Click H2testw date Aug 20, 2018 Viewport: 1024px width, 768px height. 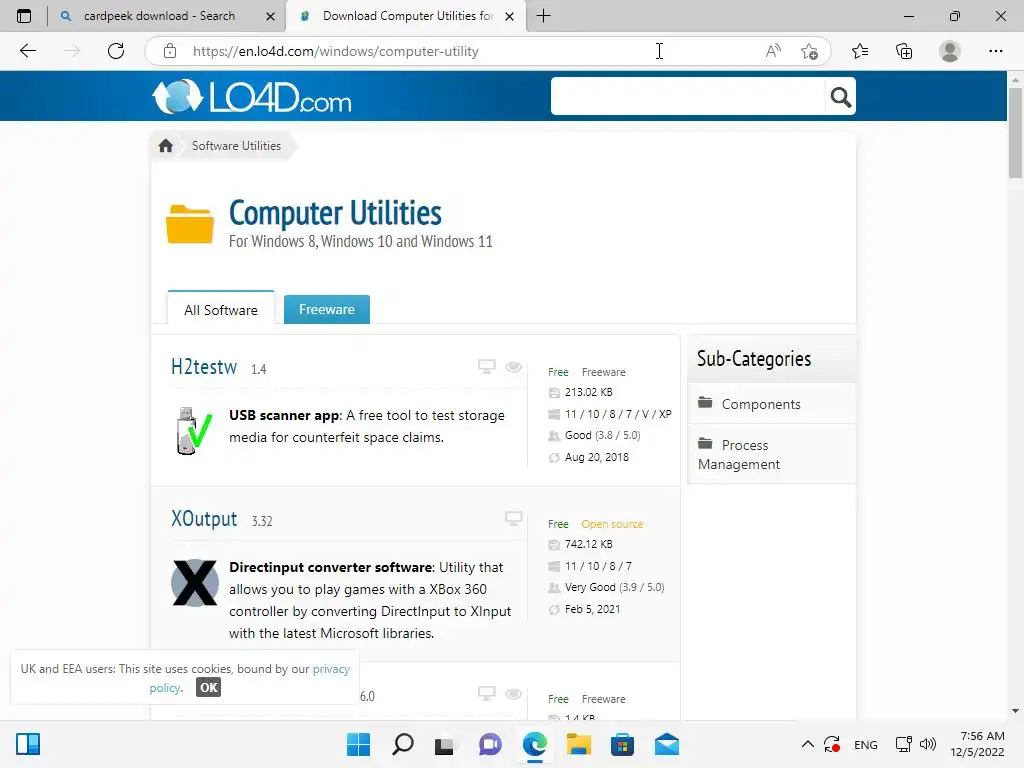click(596, 457)
